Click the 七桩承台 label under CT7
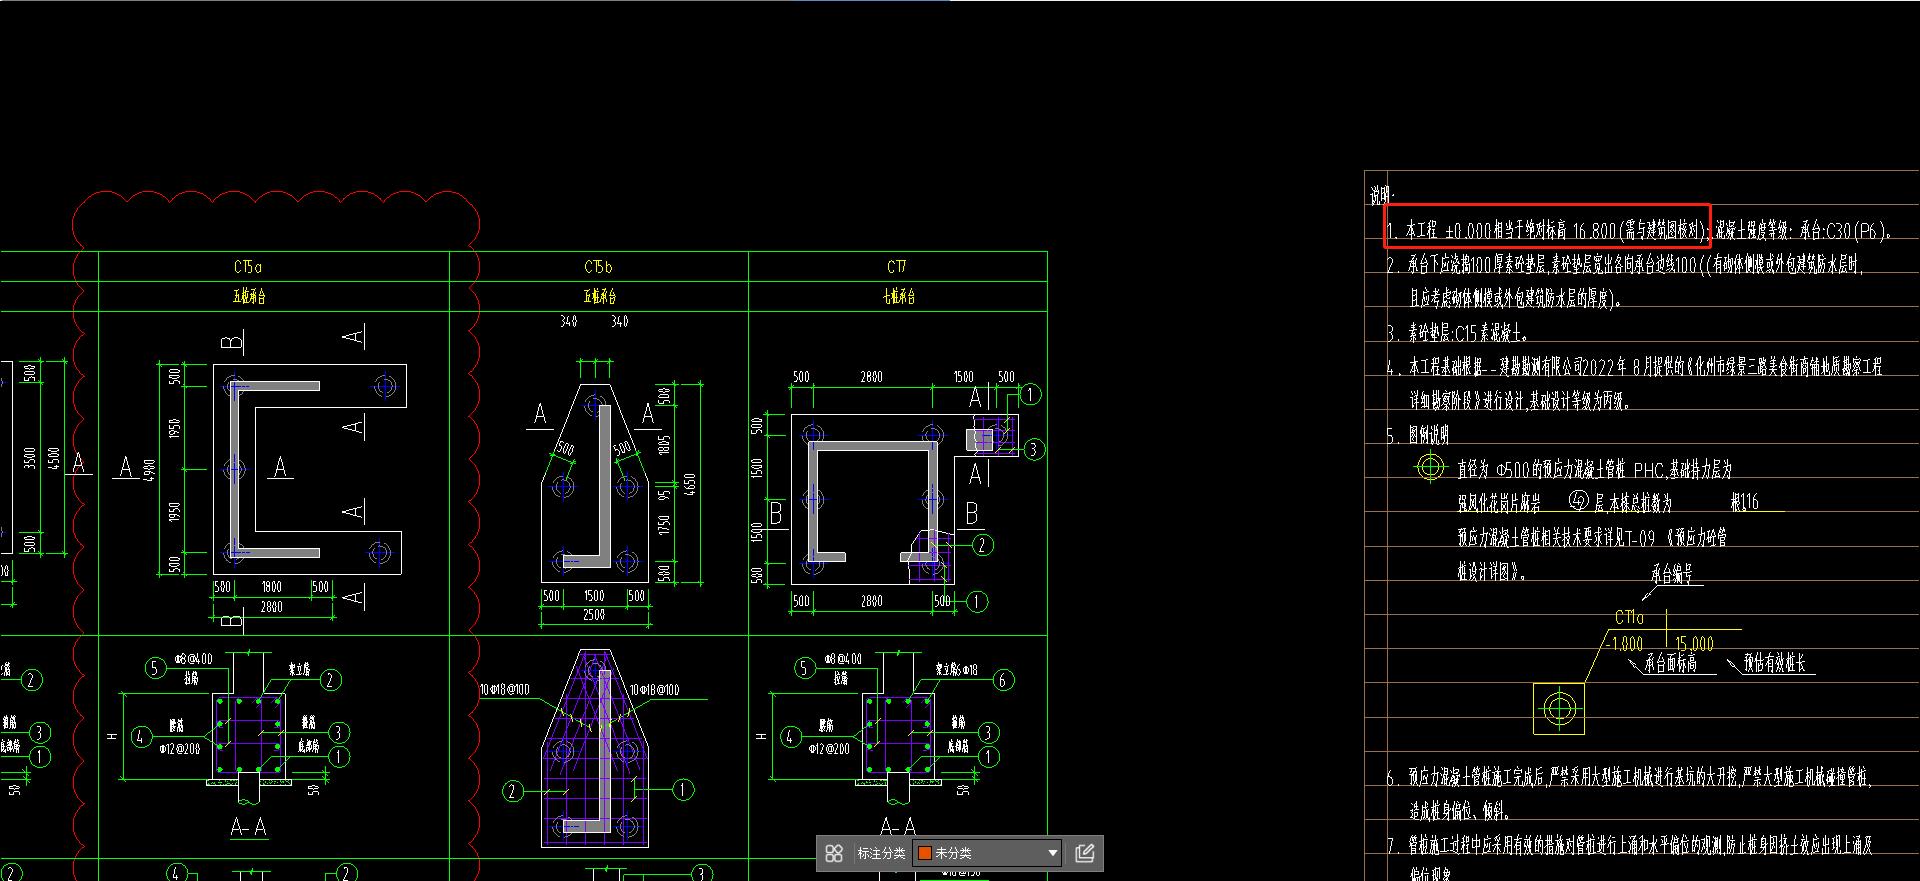Screen dimensions: 1920x881 pyautogui.click(x=899, y=297)
